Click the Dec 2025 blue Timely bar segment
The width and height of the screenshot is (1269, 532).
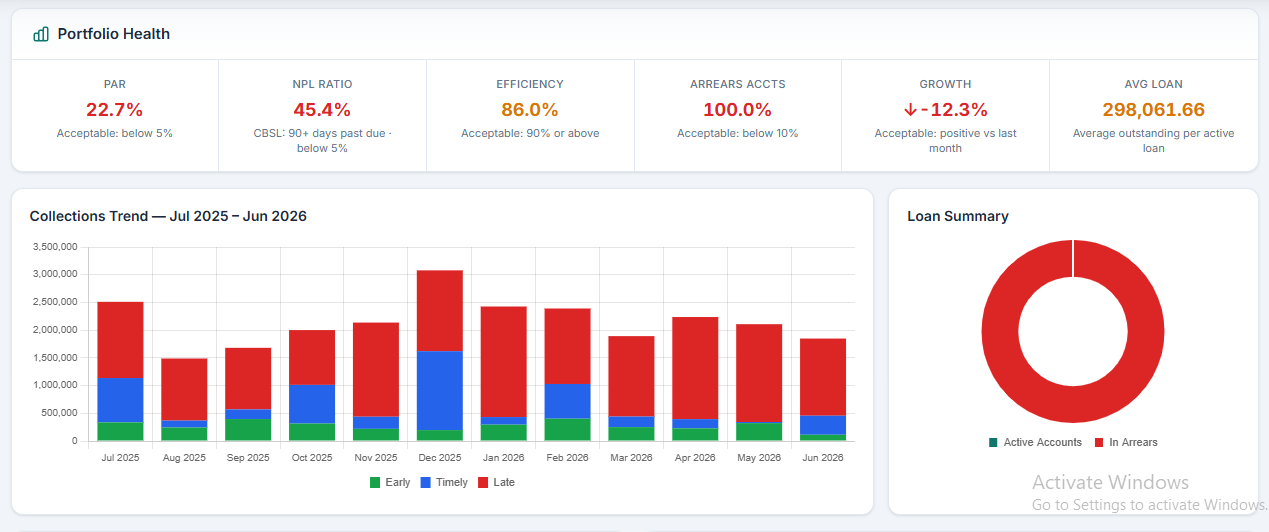pos(440,391)
